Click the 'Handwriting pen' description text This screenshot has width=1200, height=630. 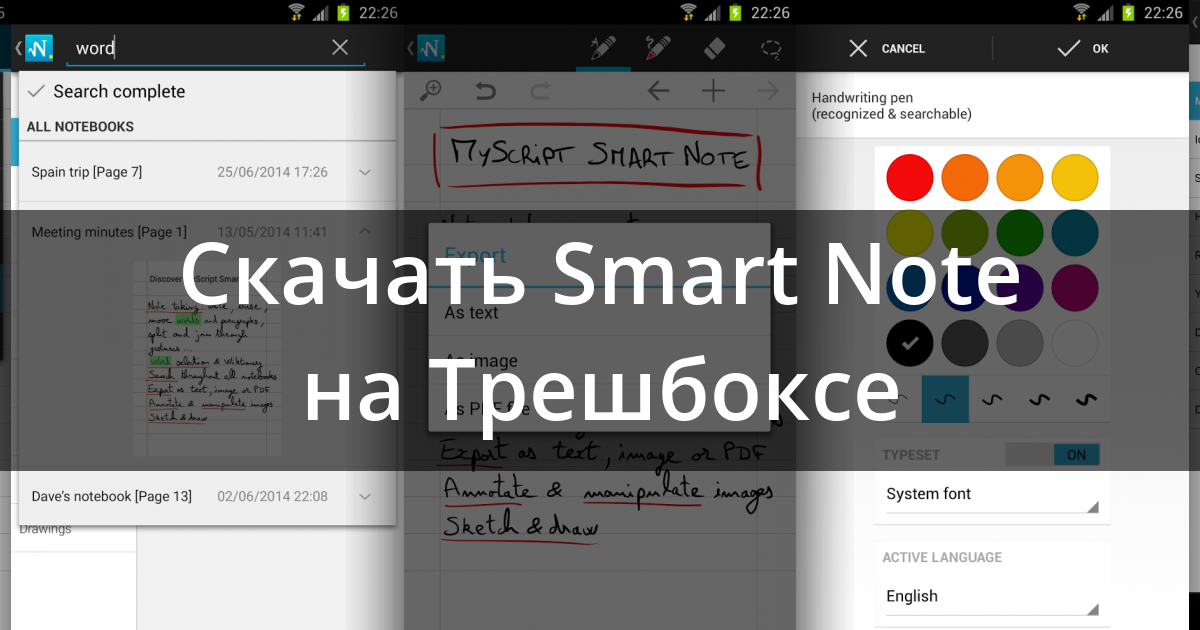(x=891, y=106)
